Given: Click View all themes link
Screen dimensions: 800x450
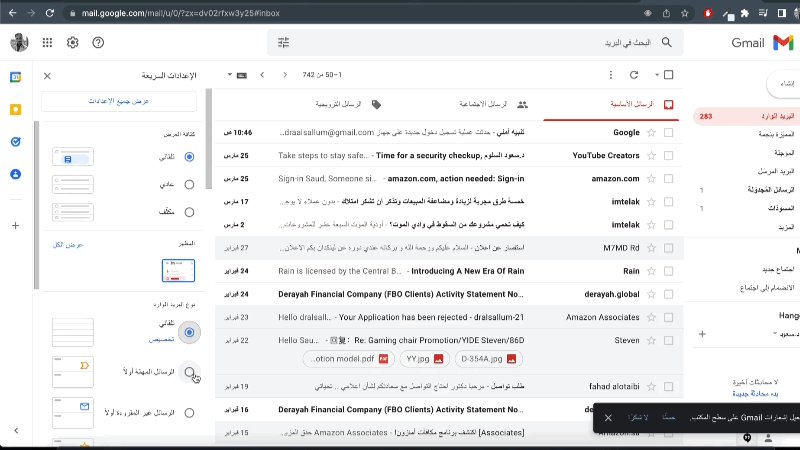Looking at the screenshot, I should tap(68, 245).
